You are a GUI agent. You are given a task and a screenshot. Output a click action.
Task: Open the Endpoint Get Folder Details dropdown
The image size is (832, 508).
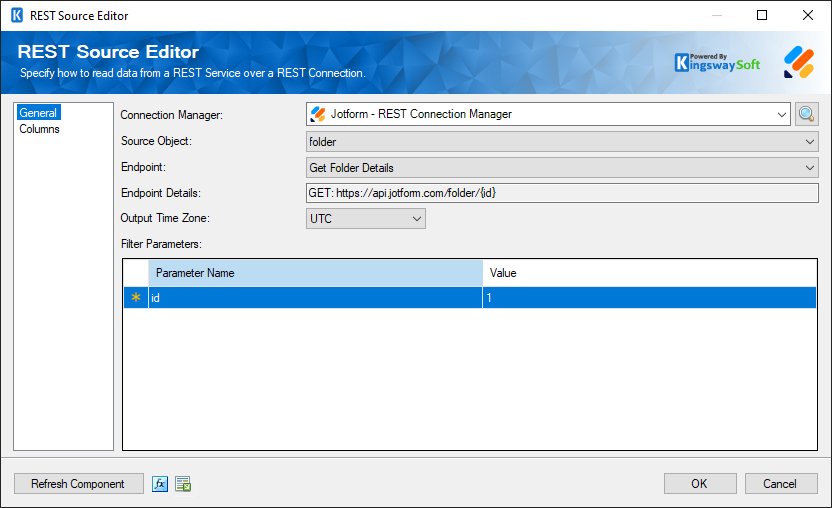tap(562, 168)
